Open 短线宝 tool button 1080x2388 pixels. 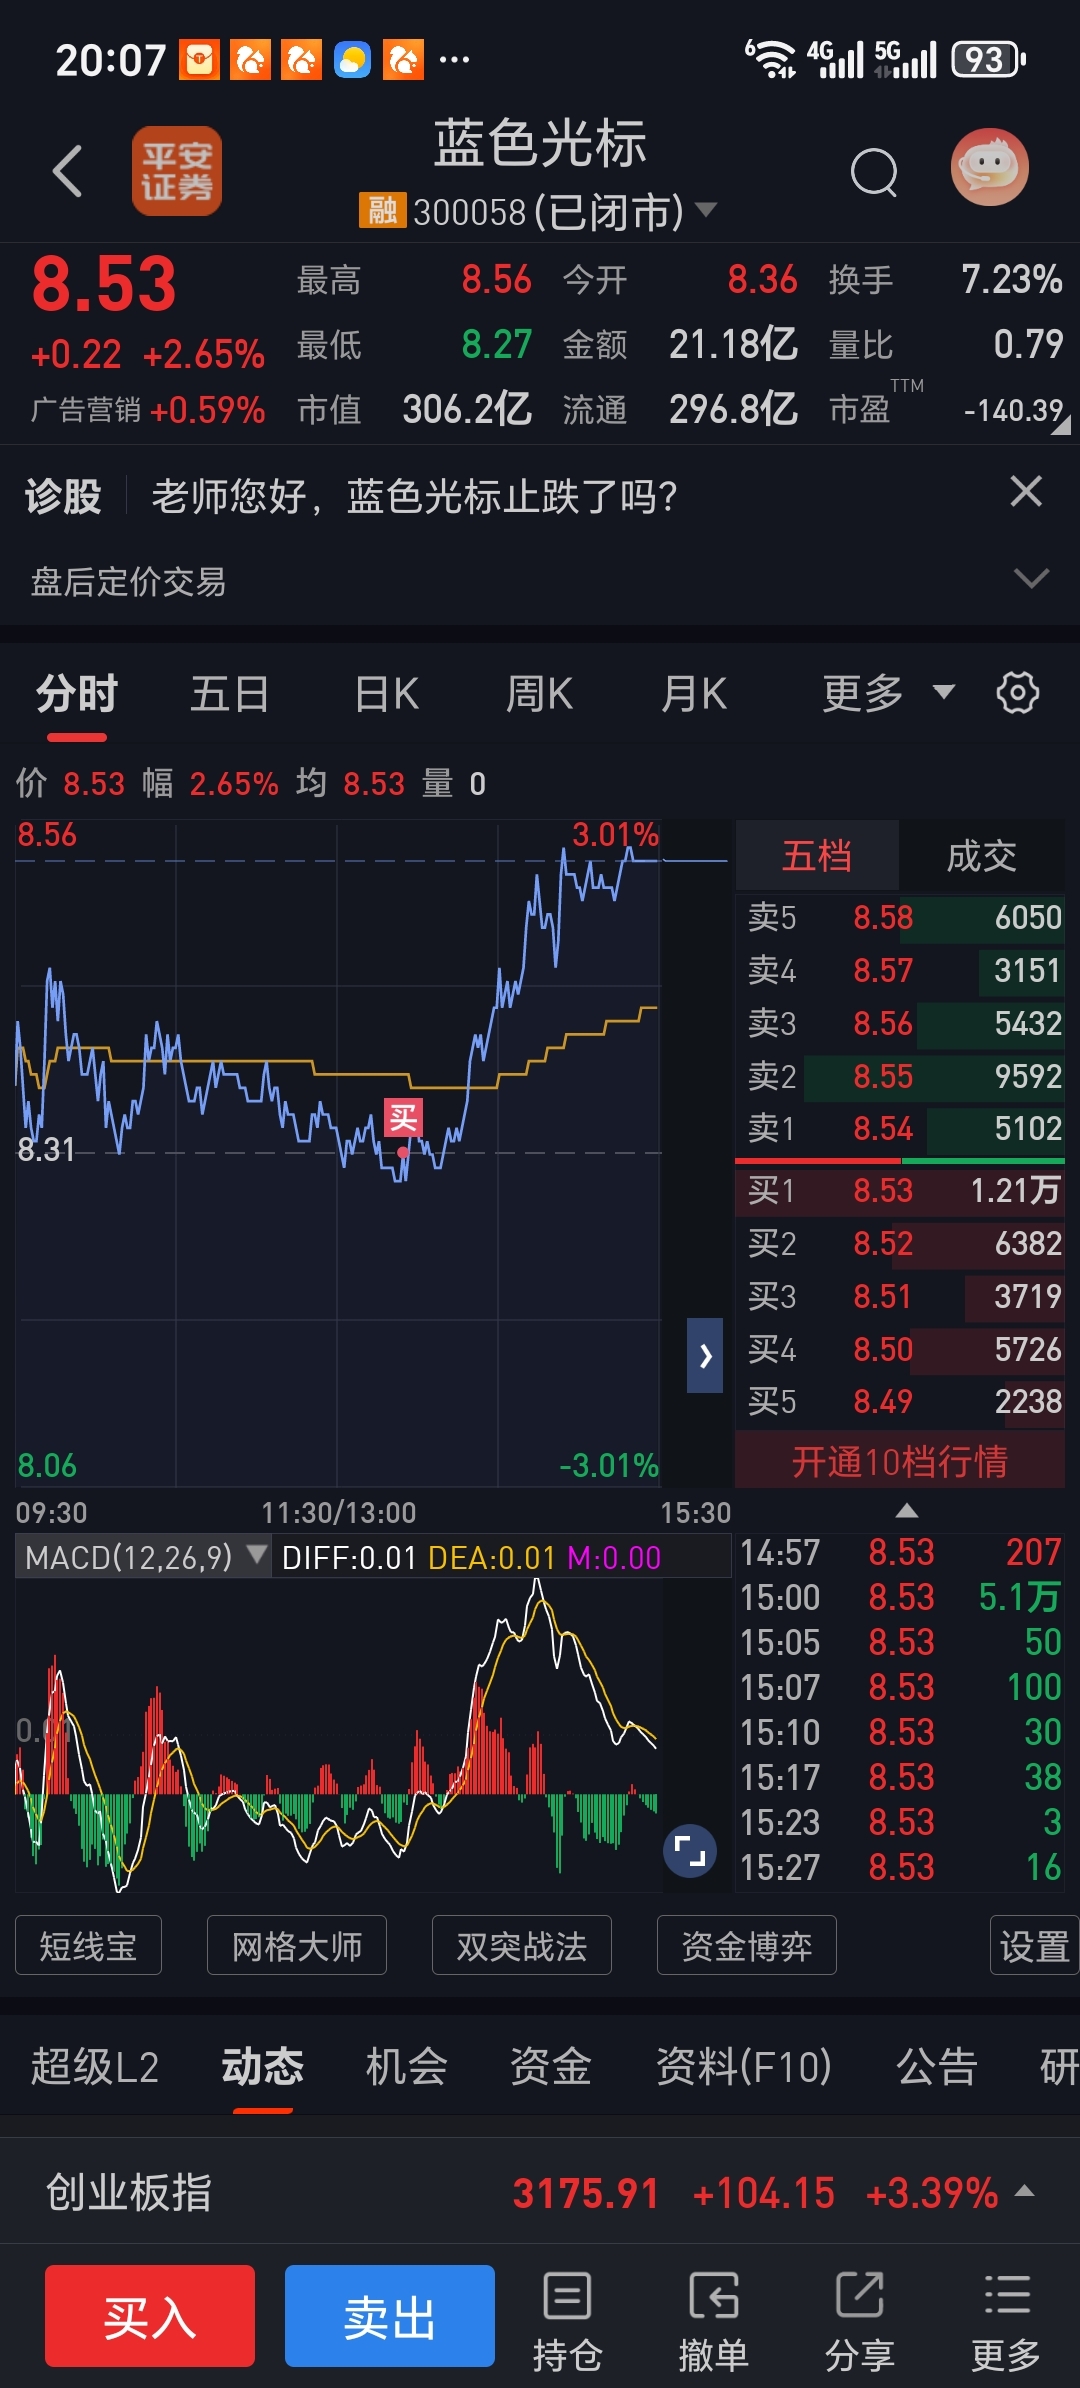(x=88, y=1945)
